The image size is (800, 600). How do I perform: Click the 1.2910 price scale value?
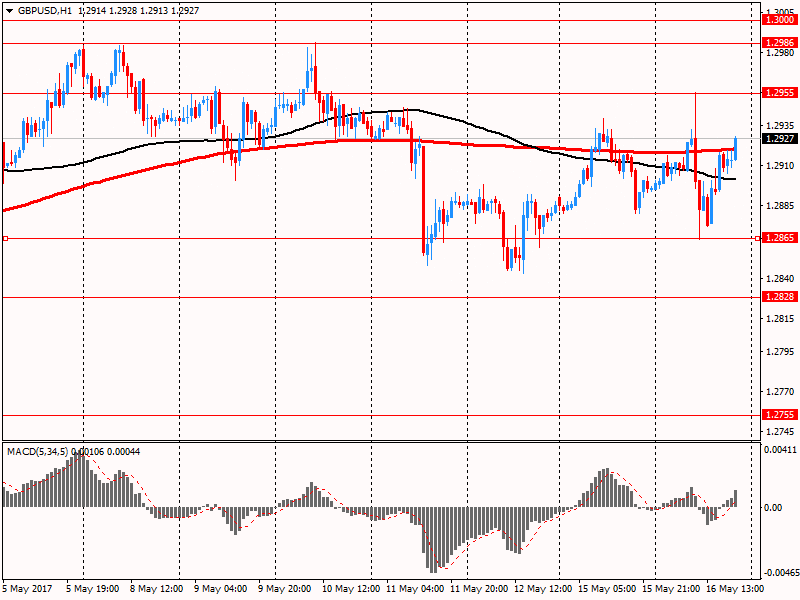780,166
